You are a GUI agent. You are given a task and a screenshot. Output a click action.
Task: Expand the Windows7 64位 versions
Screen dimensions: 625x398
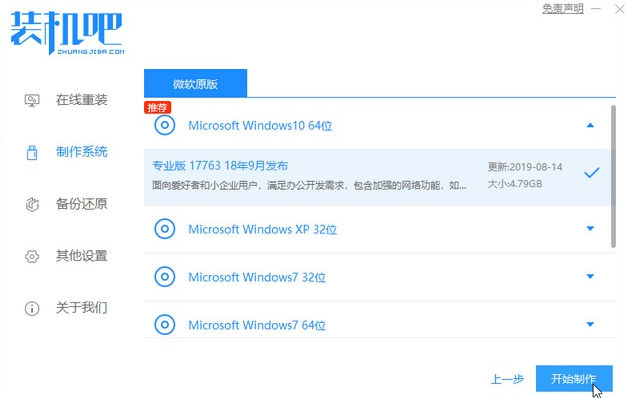point(590,324)
